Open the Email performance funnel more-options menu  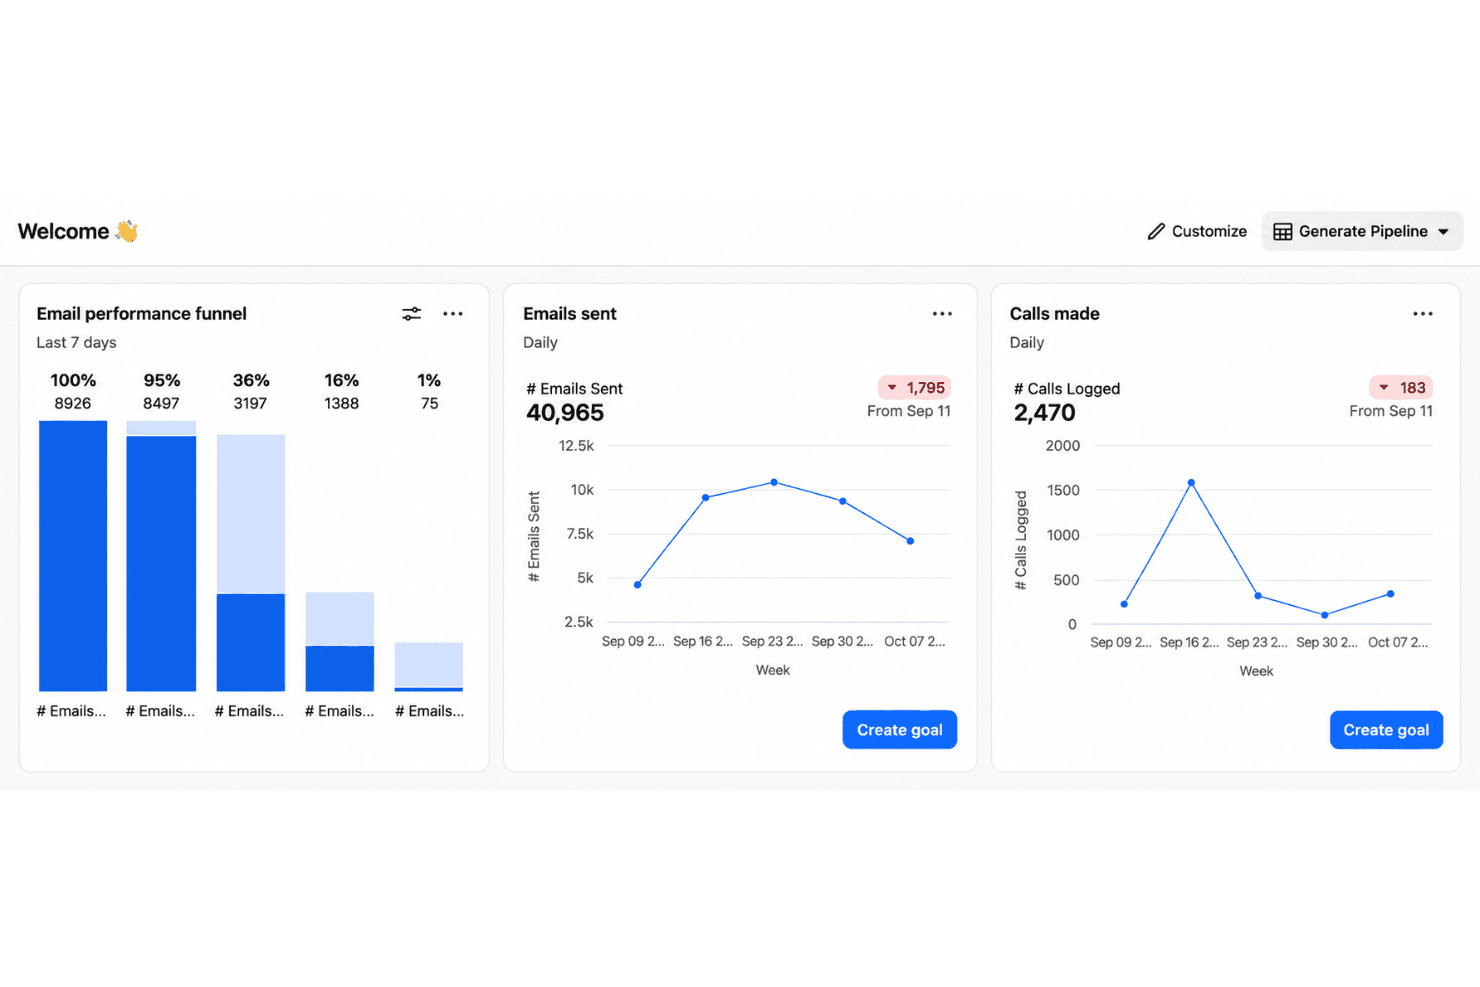[x=453, y=314]
